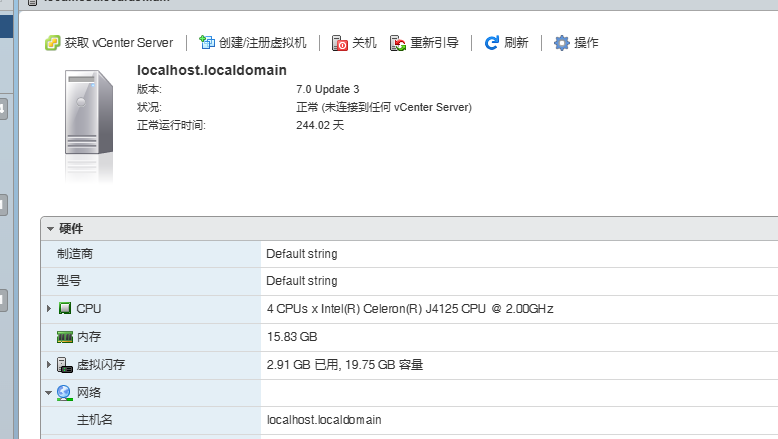
Task: Collapse the 网络 row arrow
Action: click(49, 393)
